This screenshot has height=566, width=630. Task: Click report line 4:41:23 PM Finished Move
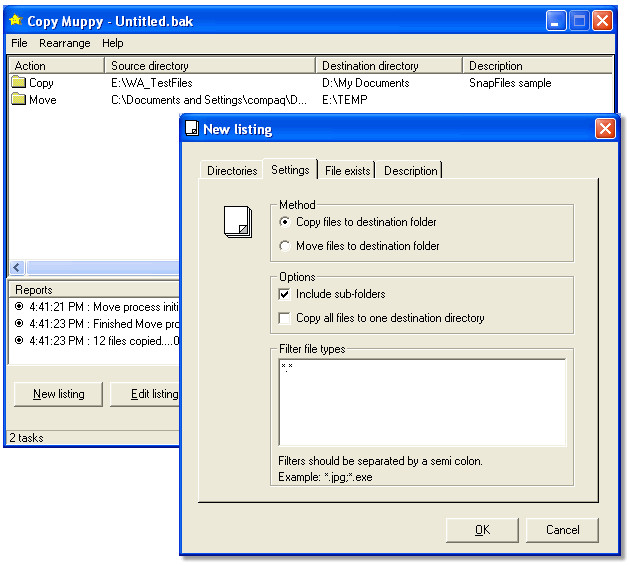coord(104,323)
